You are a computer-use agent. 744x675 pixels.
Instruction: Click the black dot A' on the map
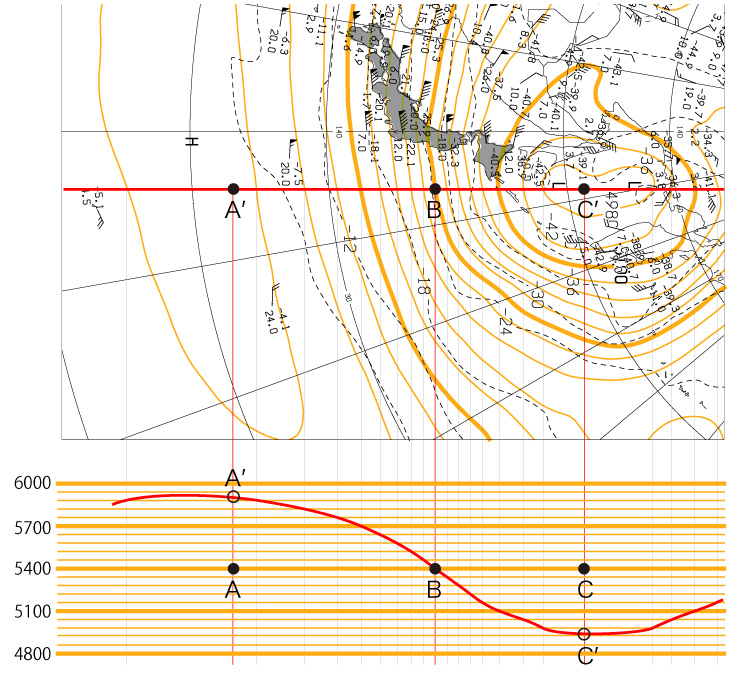coord(233,189)
